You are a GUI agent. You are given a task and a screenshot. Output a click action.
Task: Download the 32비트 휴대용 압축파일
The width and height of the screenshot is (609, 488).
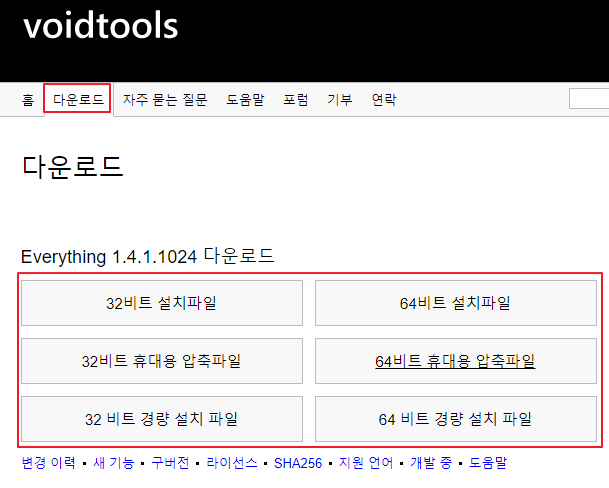tap(162, 361)
